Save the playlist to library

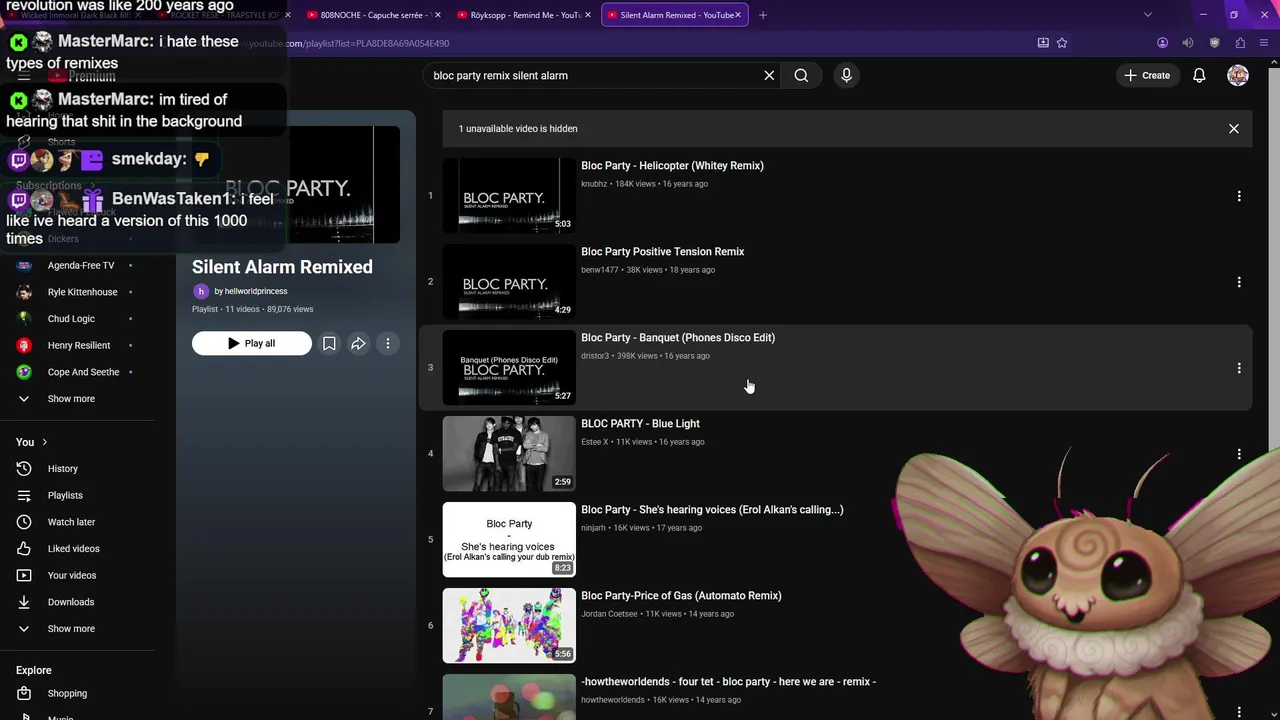[329, 343]
